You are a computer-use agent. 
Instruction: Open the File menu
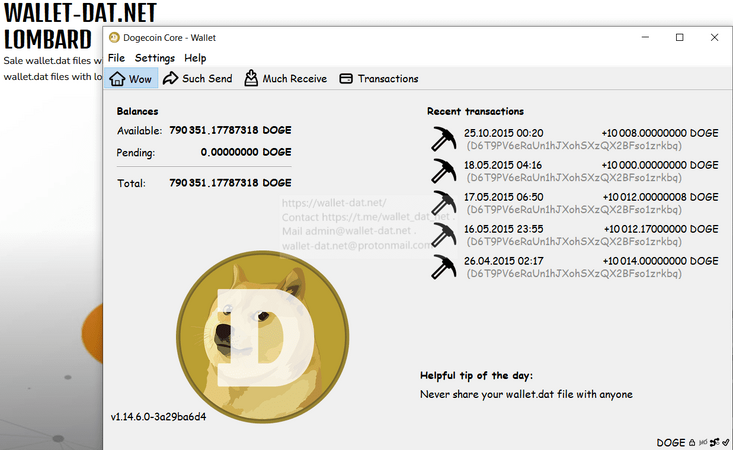(116, 58)
